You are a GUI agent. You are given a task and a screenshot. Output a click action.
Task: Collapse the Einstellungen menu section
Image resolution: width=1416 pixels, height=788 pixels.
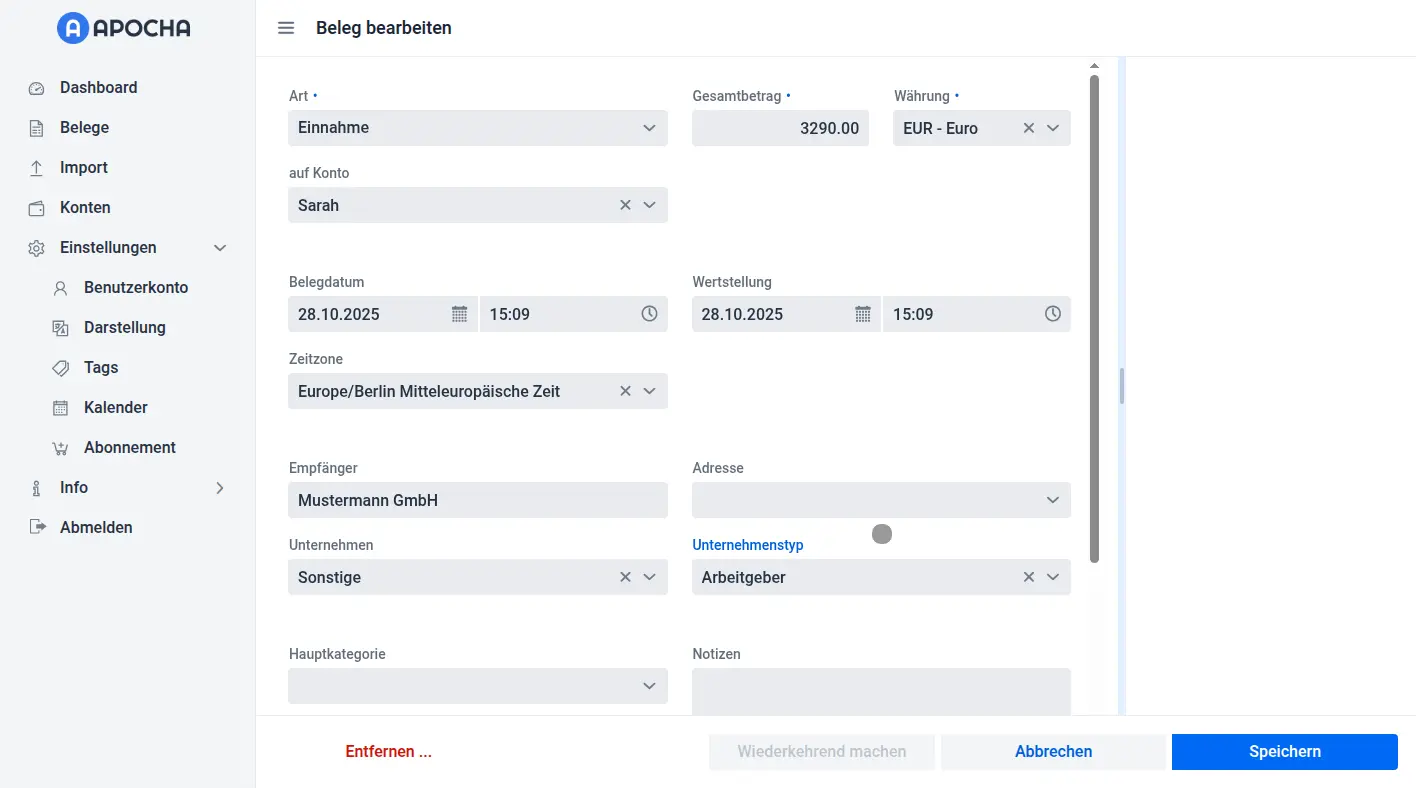220,248
